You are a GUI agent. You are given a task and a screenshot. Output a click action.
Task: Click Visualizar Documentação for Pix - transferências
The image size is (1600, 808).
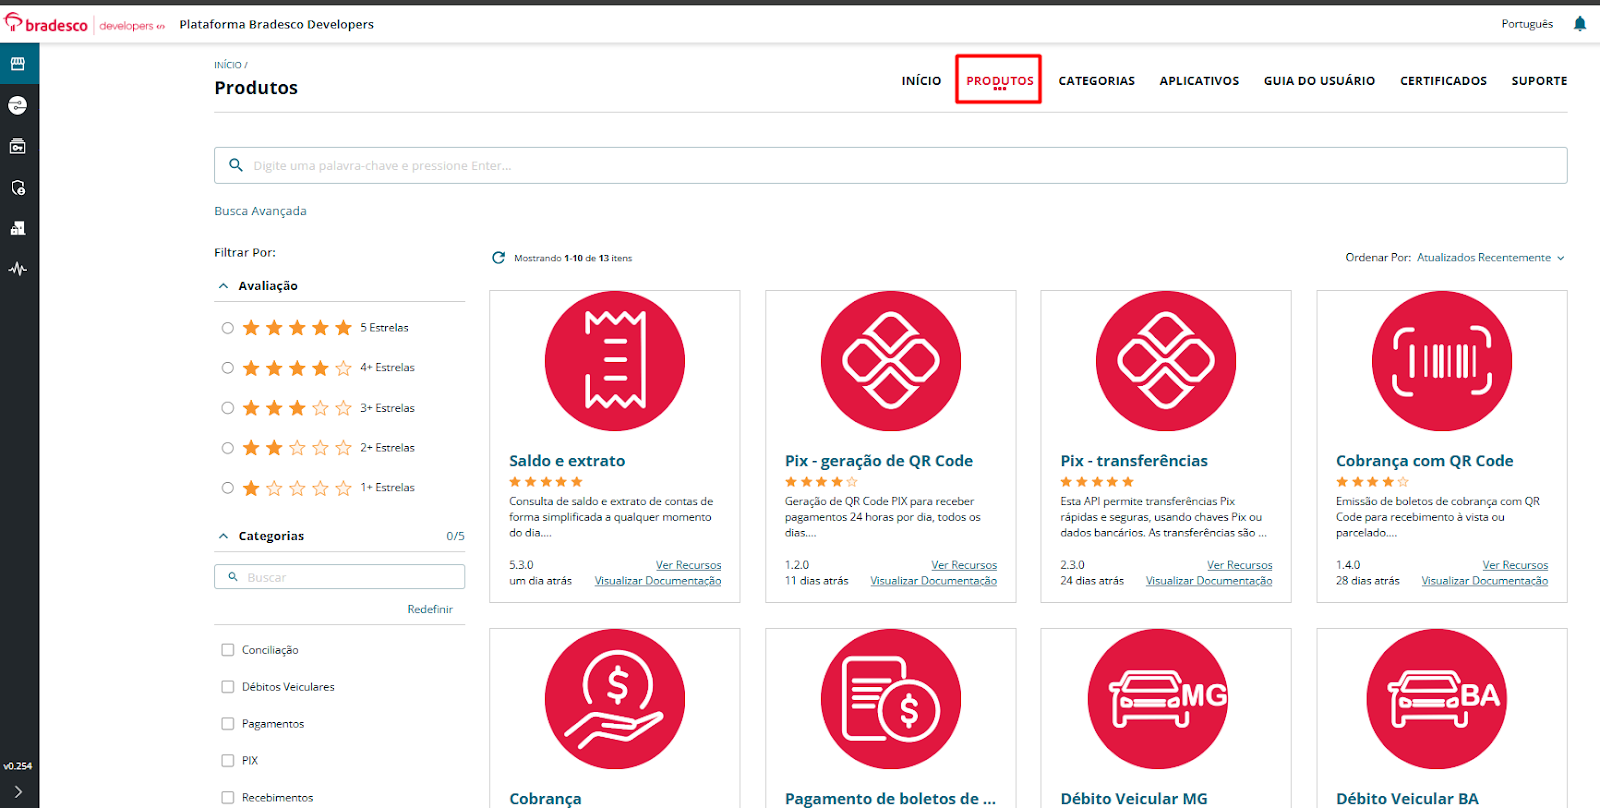[x=1209, y=581]
